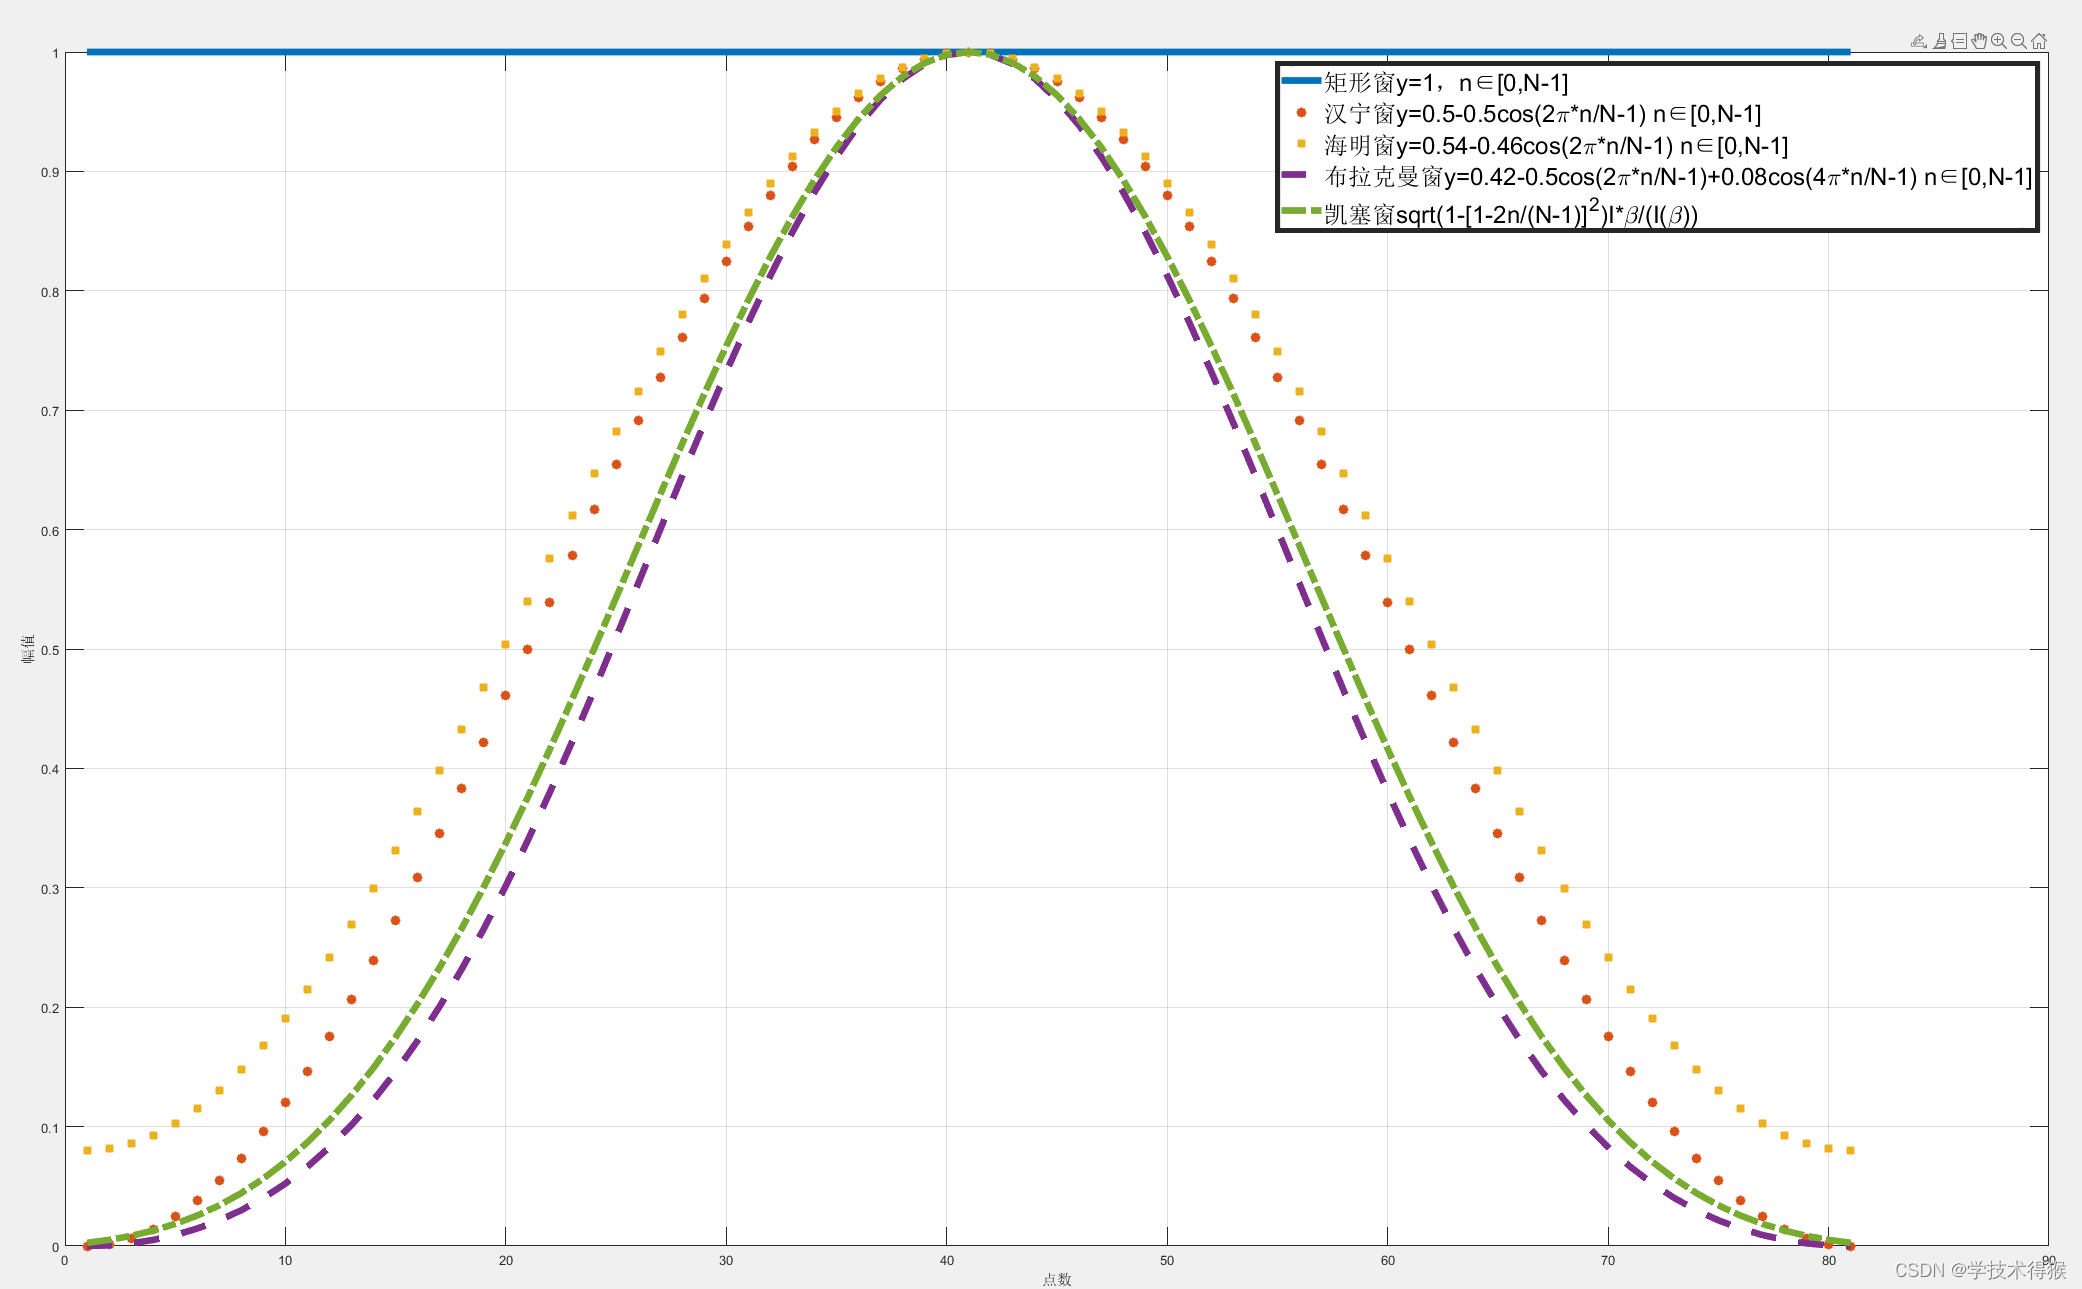This screenshot has width=2082, height=1289.
Task: Activate the zoom out magnifier
Action: [2018, 41]
